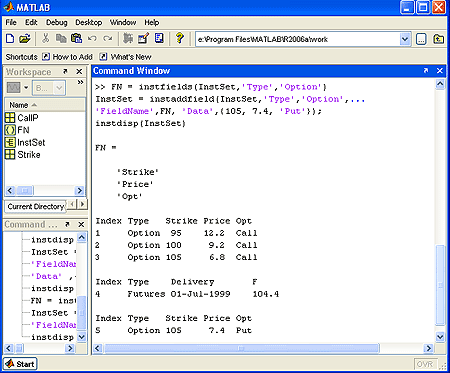The image size is (450, 373).
Task: Undock the Workspace panel
Action: 65,71
